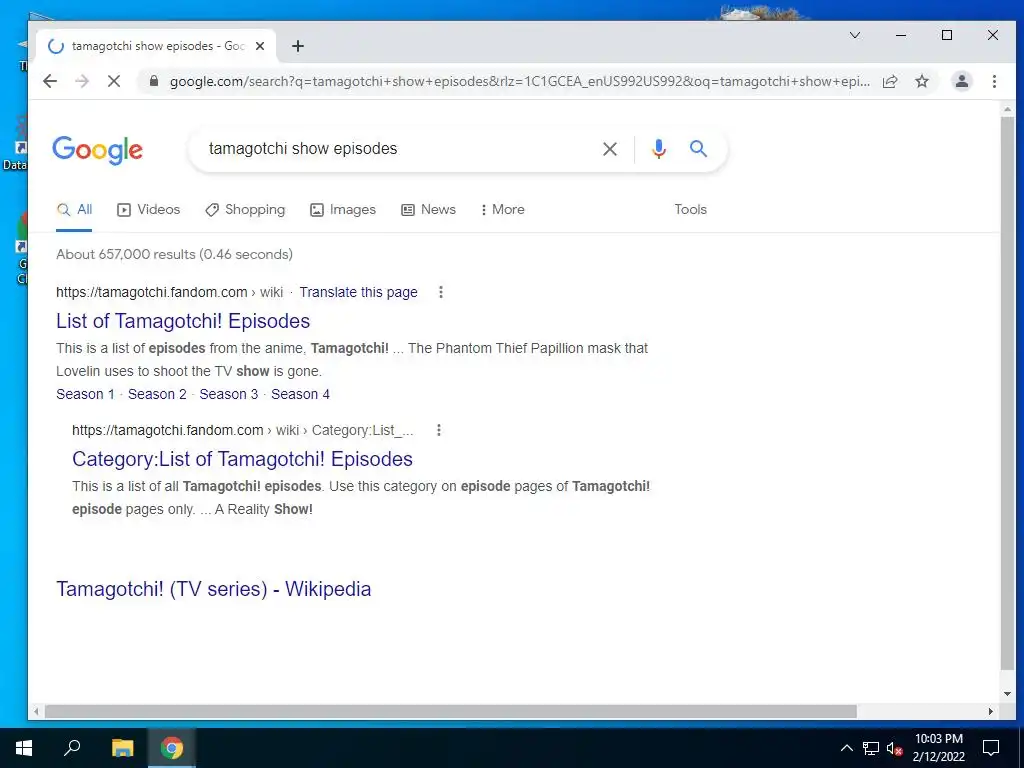Switch to the News results tab
Screen dimensions: 1024x768
(428, 210)
